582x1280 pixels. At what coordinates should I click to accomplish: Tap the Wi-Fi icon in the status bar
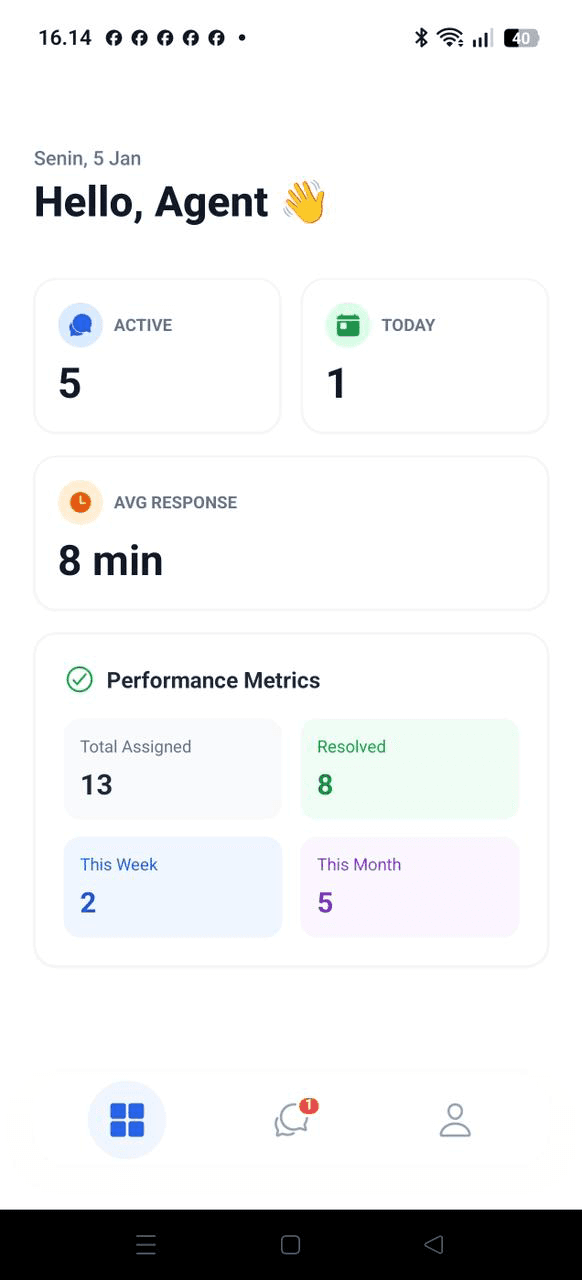pos(450,37)
